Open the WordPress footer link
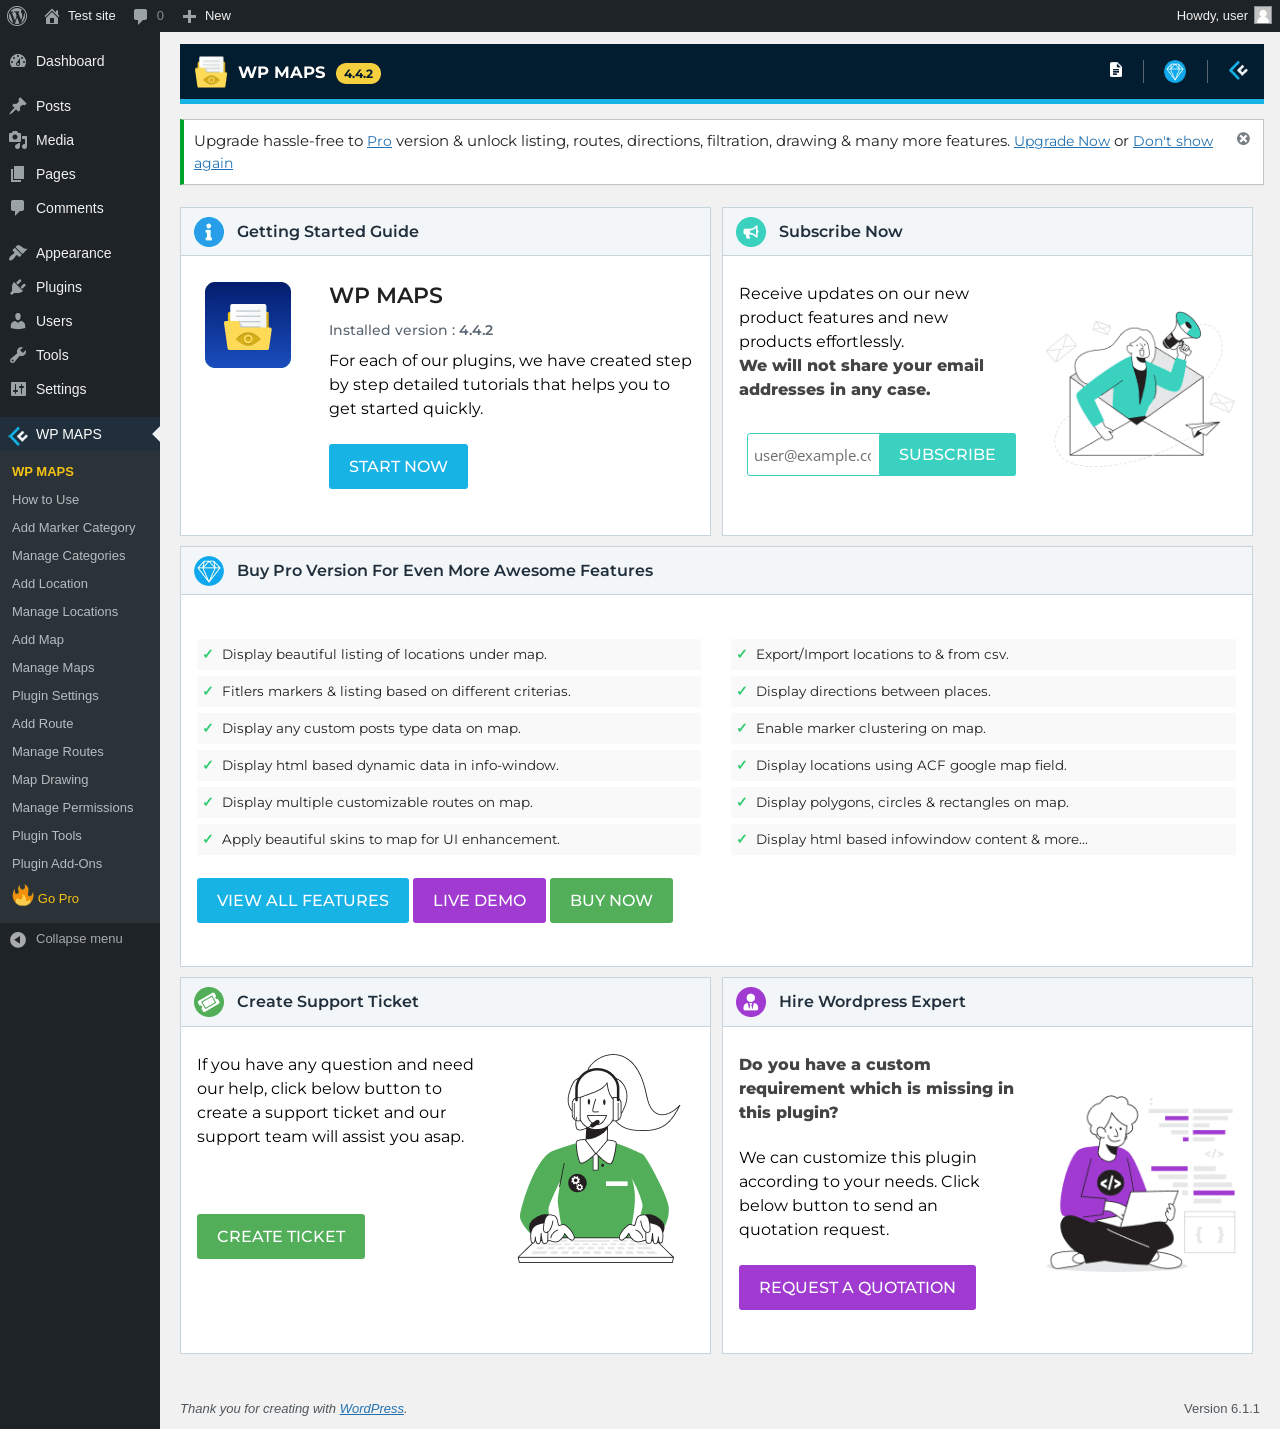This screenshot has width=1280, height=1429. pyautogui.click(x=372, y=1409)
